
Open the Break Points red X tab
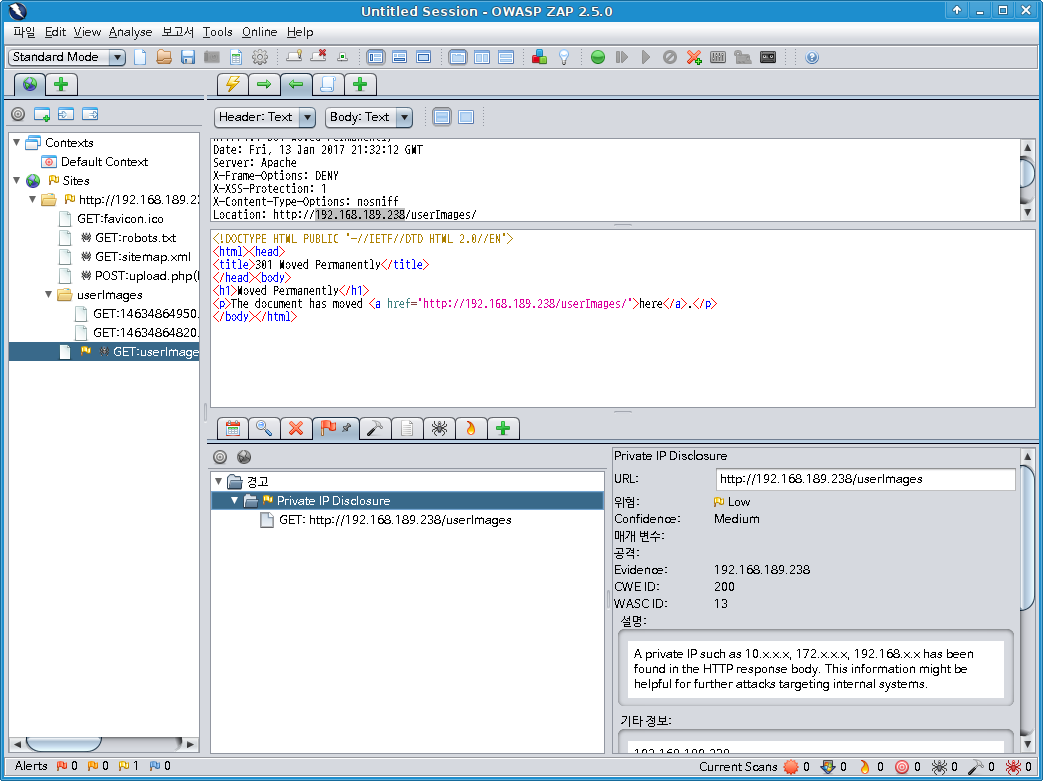[296, 428]
